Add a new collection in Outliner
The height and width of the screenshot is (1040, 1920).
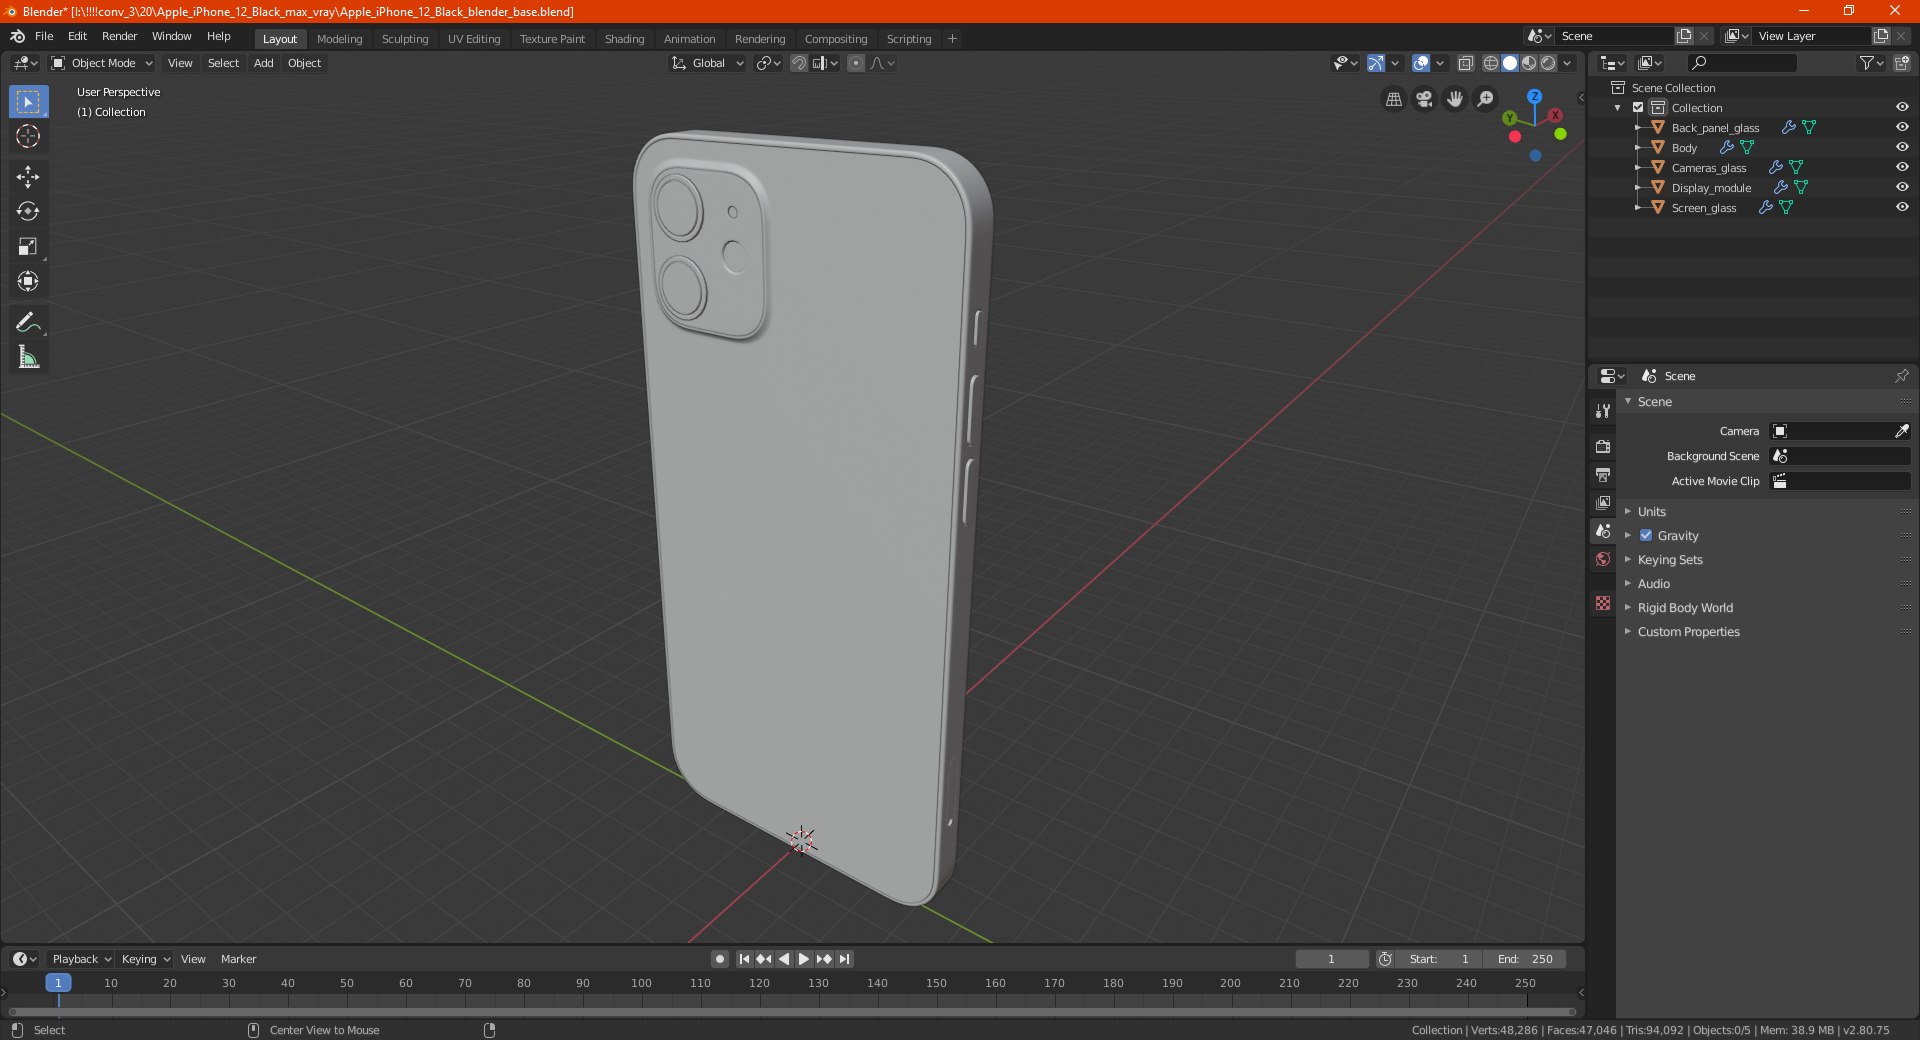pyautogui.click(x=1901, y=63)
